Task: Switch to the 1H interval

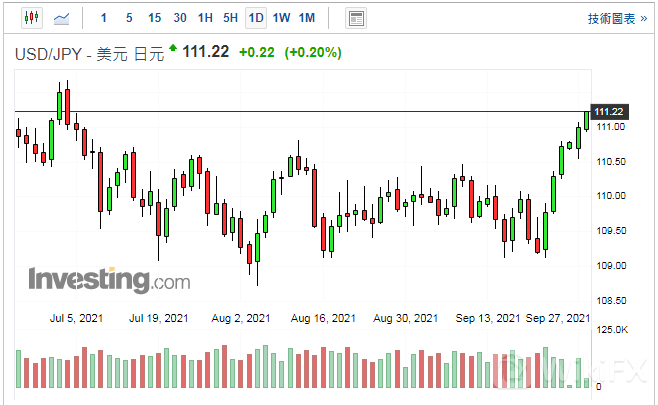Action: coord(205,18)
